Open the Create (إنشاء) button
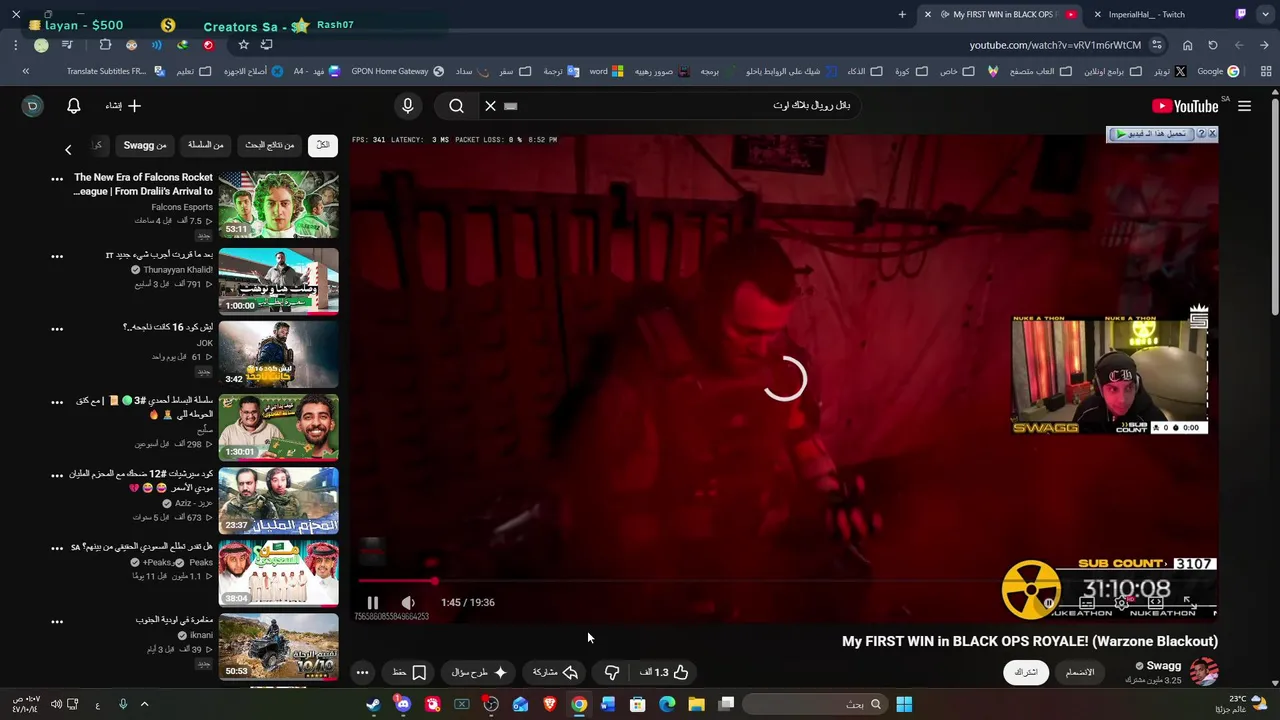The image size is (1280, 720). point(123,105)
